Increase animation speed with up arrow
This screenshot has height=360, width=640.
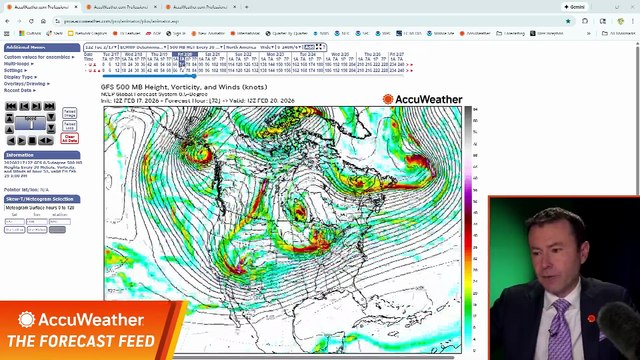click(x=9, y=129)
